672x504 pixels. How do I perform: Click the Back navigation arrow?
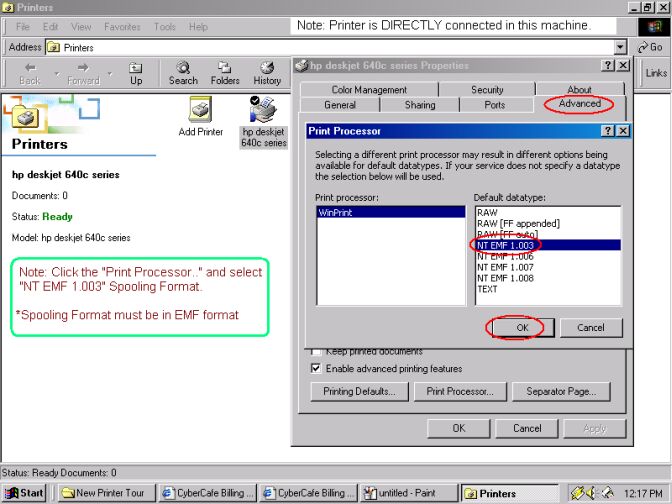point(30,72)
